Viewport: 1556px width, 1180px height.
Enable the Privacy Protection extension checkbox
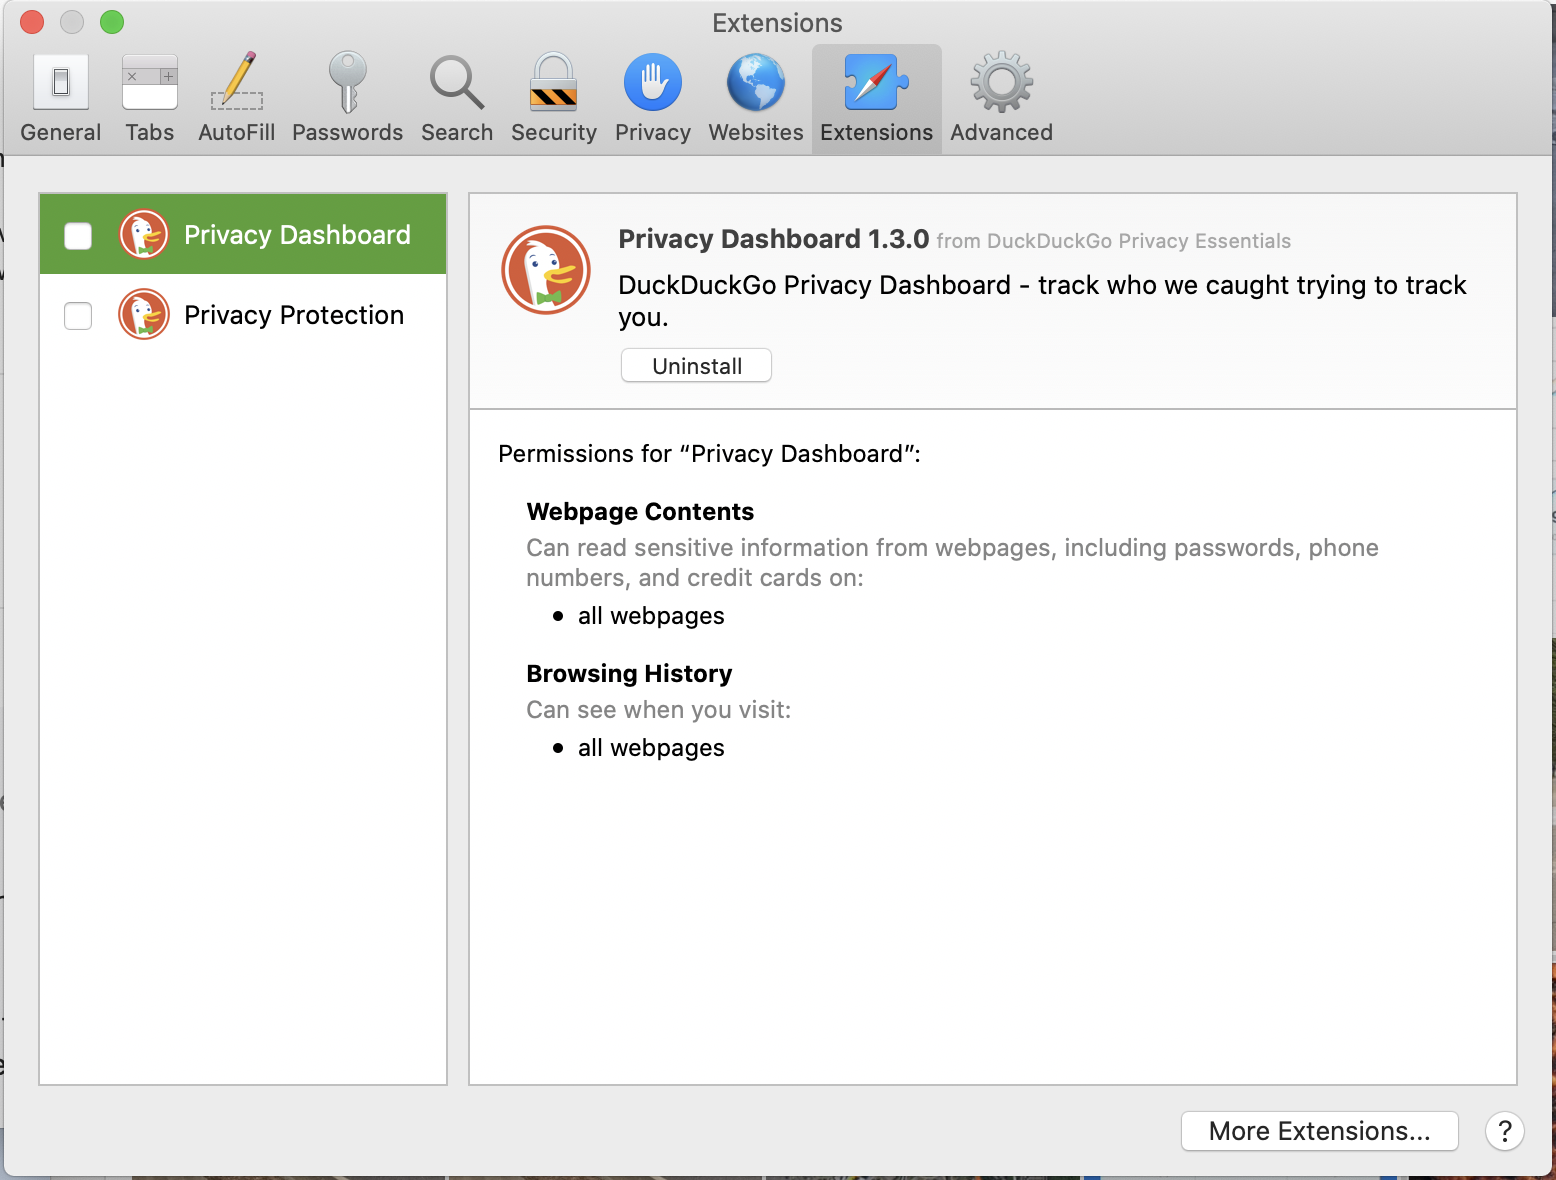pos(78,316)
